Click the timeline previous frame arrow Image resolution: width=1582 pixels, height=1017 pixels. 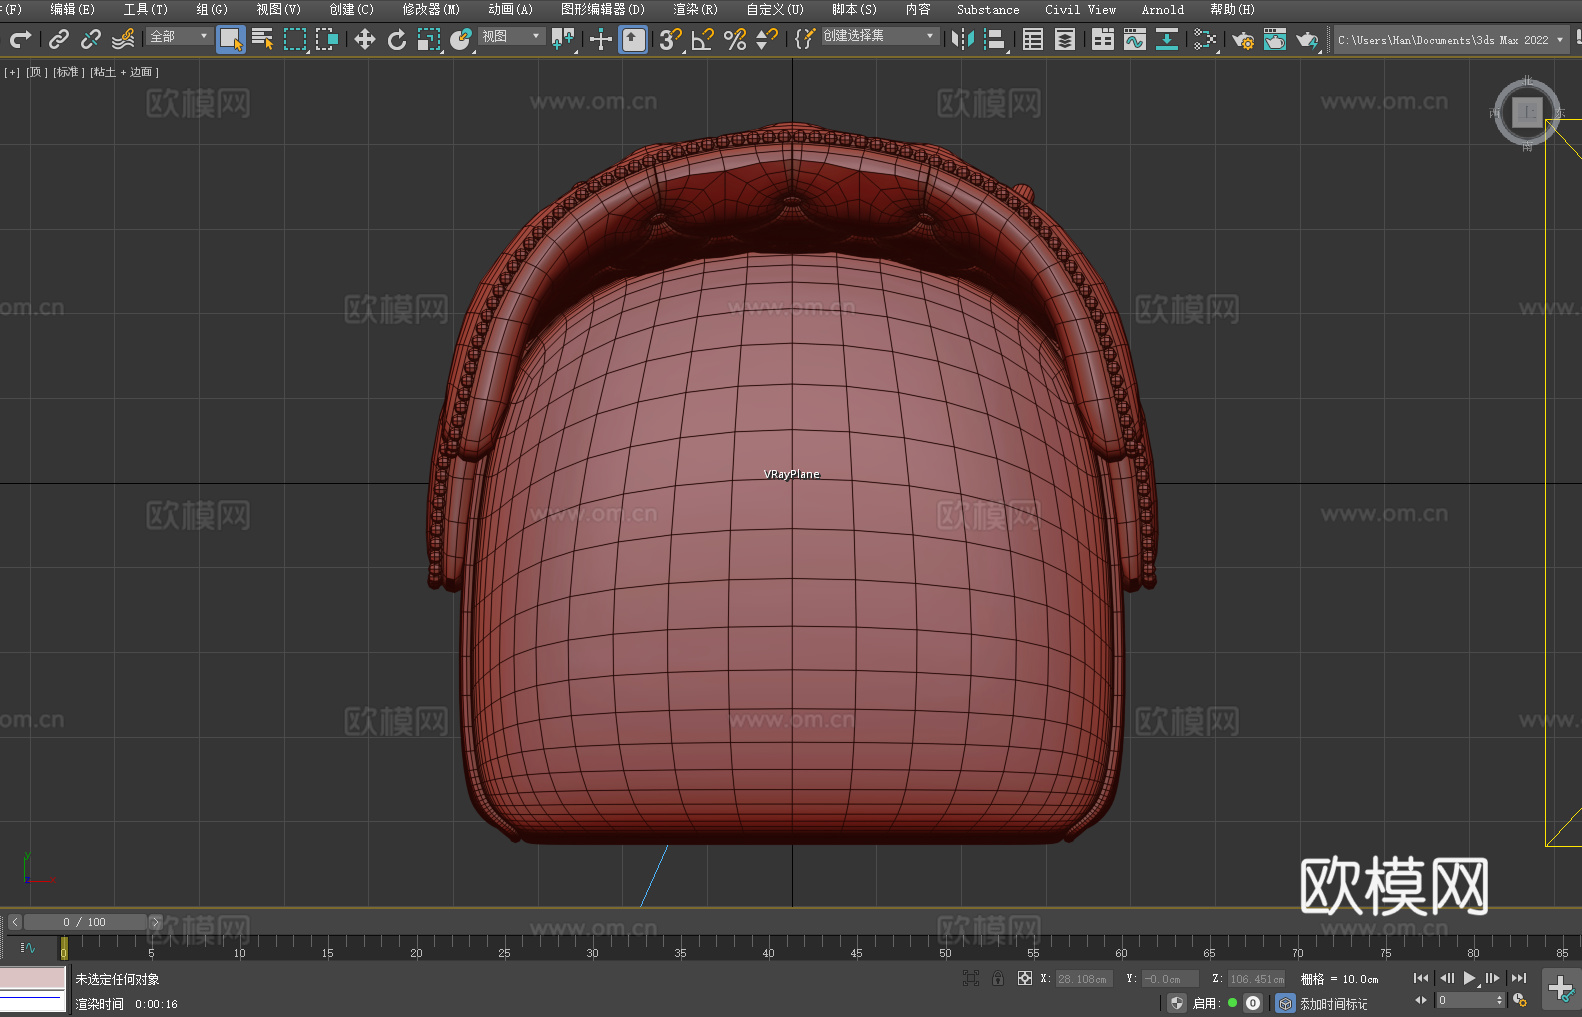pyautogui.click(x=14, y=922)
